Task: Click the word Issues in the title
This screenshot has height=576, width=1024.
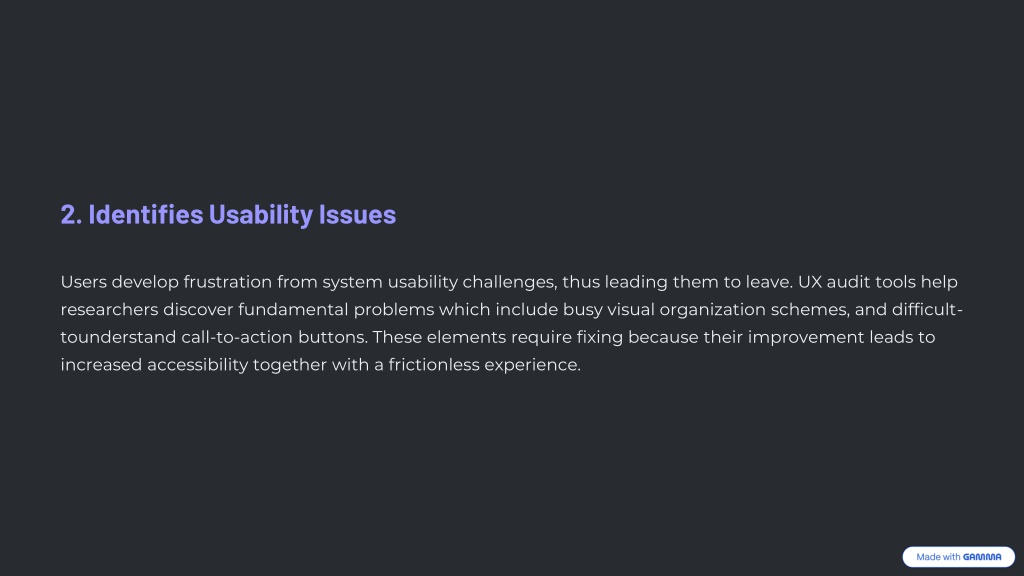Action: coord(357,214)
